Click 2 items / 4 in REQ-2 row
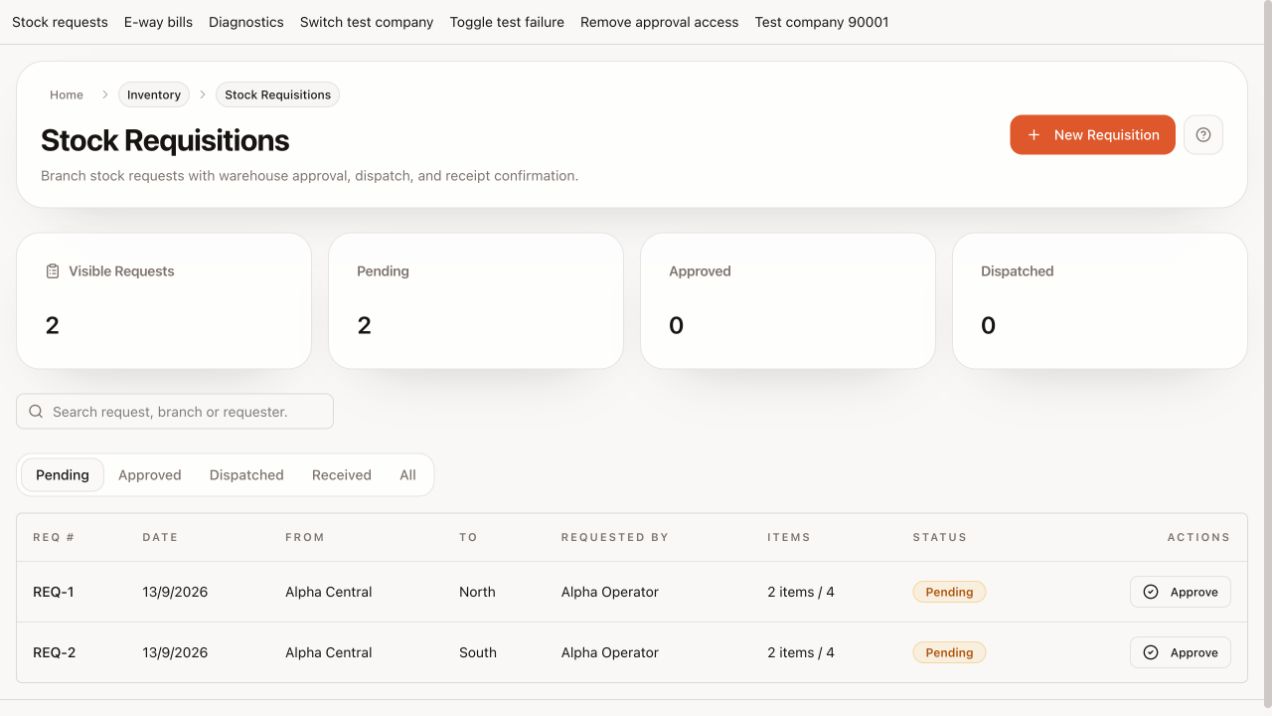Screen dimensions: 1272x716 coord(801,652)
